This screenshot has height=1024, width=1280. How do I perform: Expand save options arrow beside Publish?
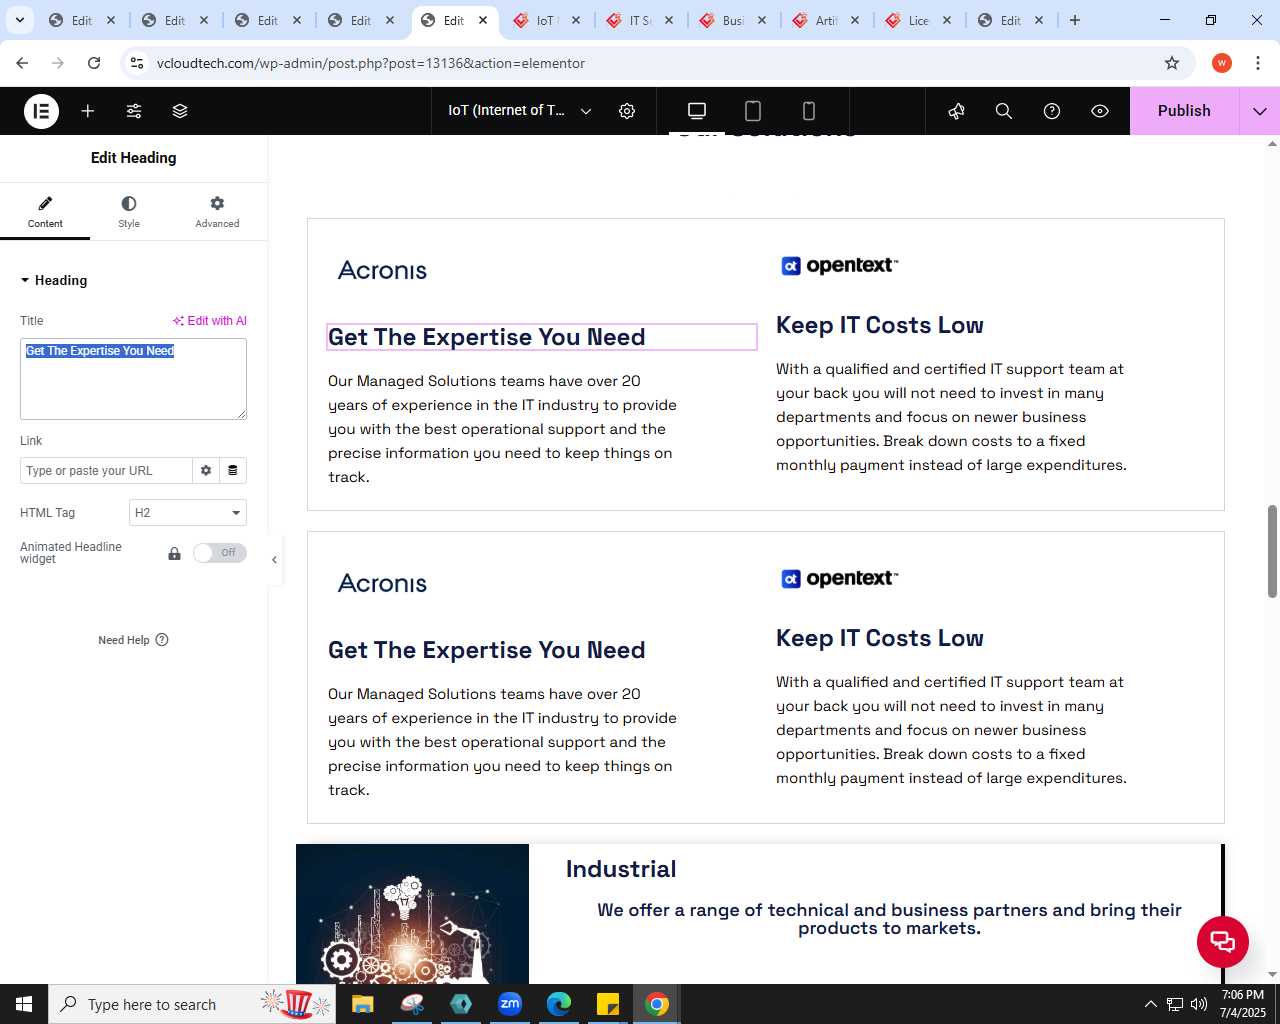[x=1260, y=111]
